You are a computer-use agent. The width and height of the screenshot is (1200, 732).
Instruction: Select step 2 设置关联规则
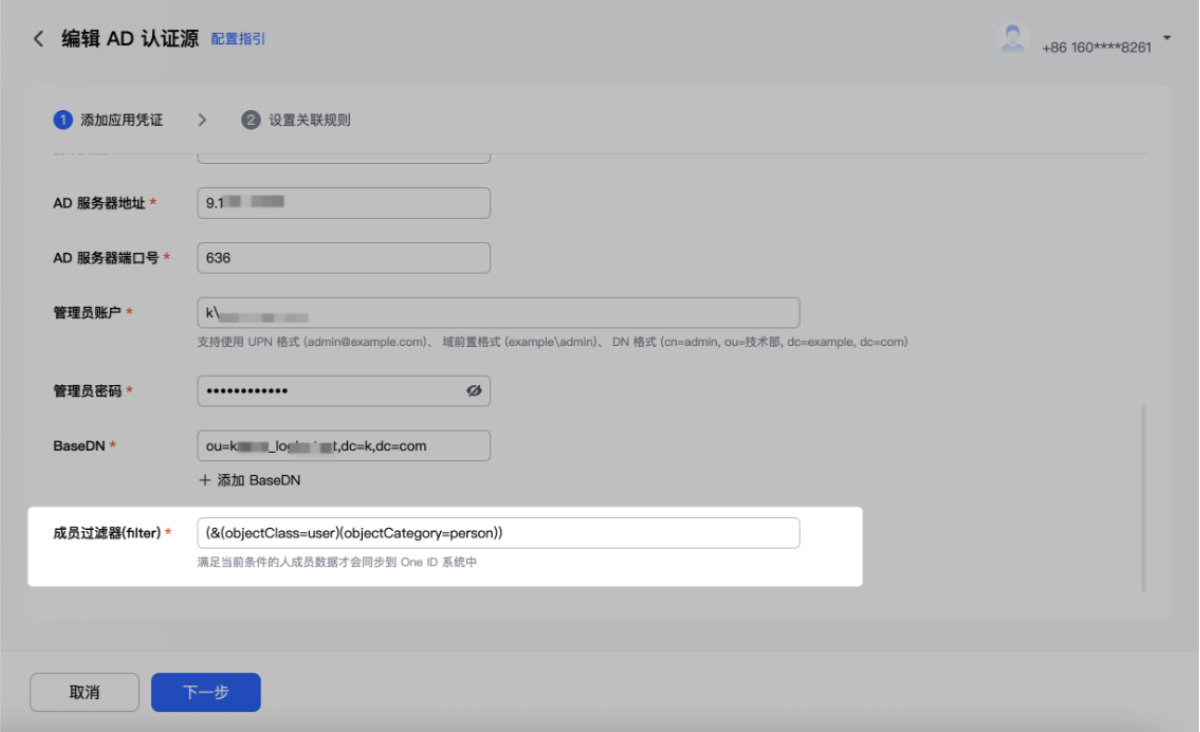click(x=296, y=120)
